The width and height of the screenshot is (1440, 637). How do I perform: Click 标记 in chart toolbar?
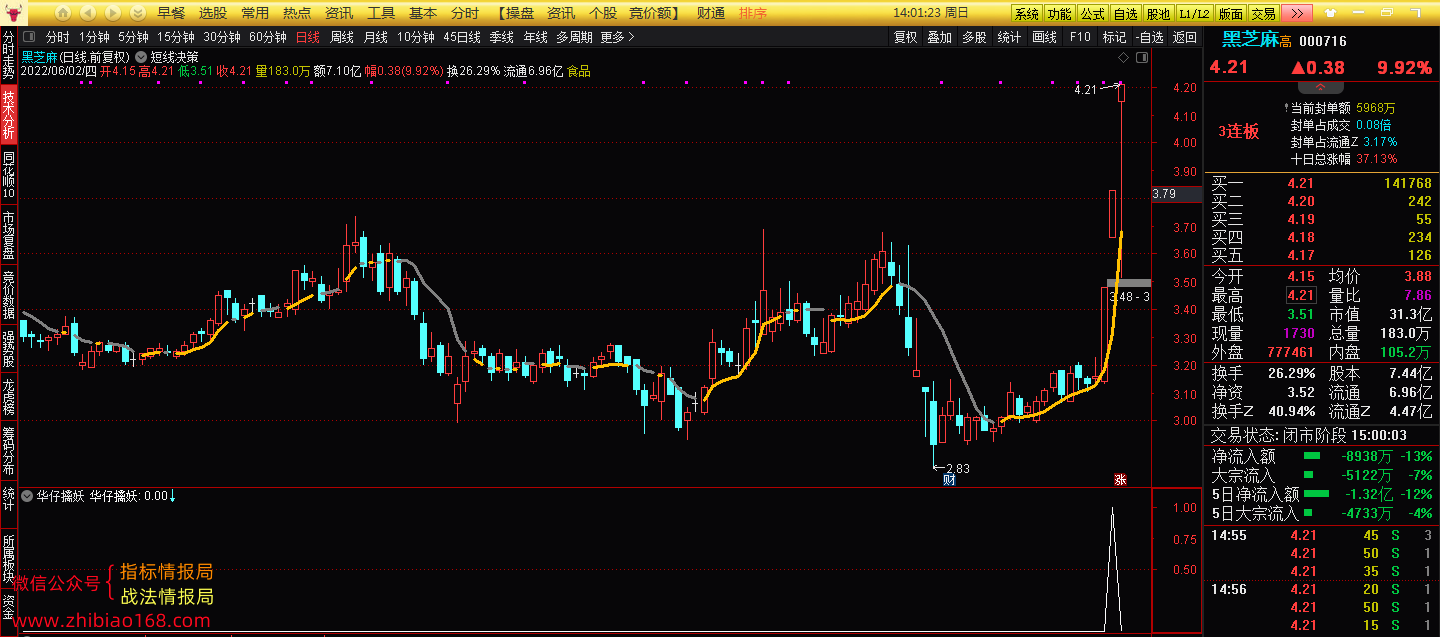tap(1114, 37)
